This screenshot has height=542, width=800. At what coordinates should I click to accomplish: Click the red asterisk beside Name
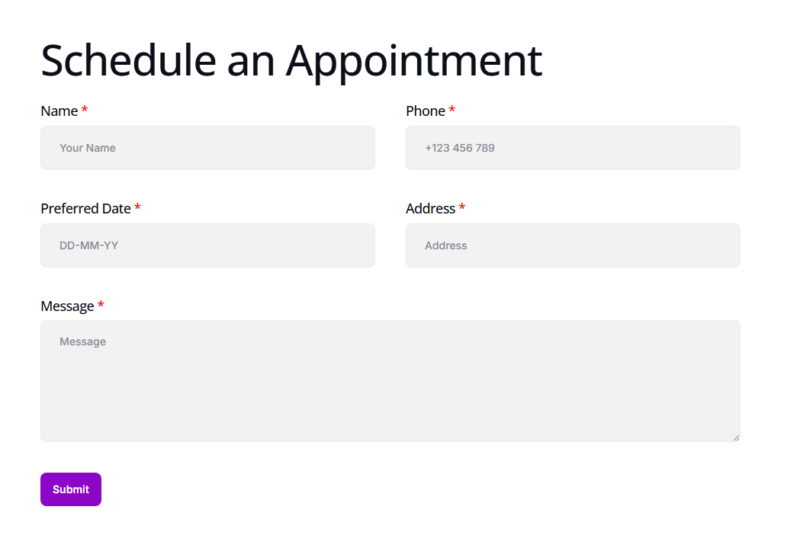(x=85, y=110)
